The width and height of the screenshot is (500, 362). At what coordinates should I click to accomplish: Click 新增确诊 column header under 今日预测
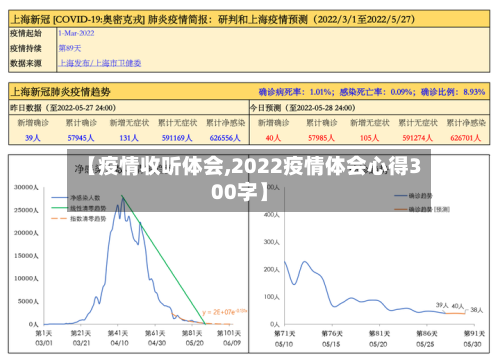click(274, 123)
